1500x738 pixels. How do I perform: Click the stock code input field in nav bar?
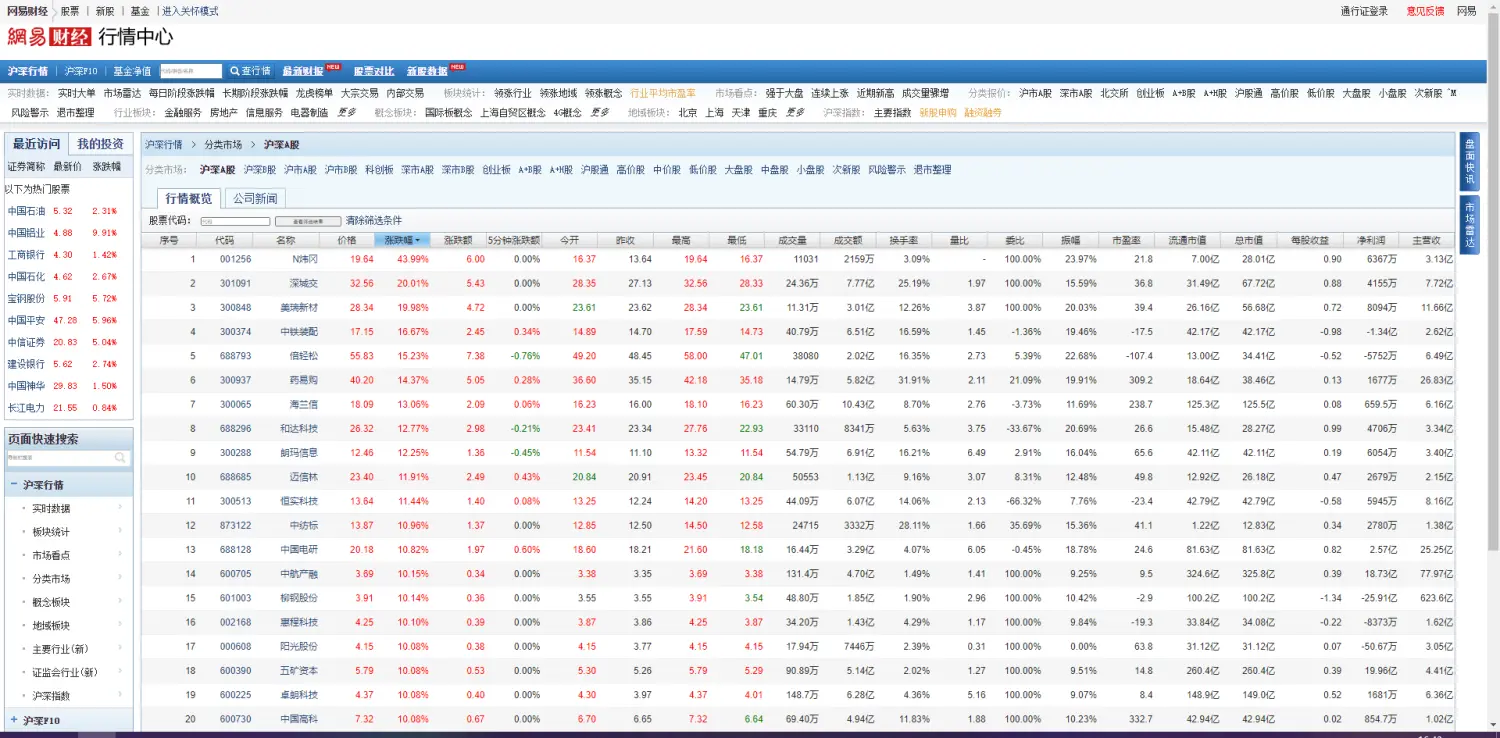point(190,71)
